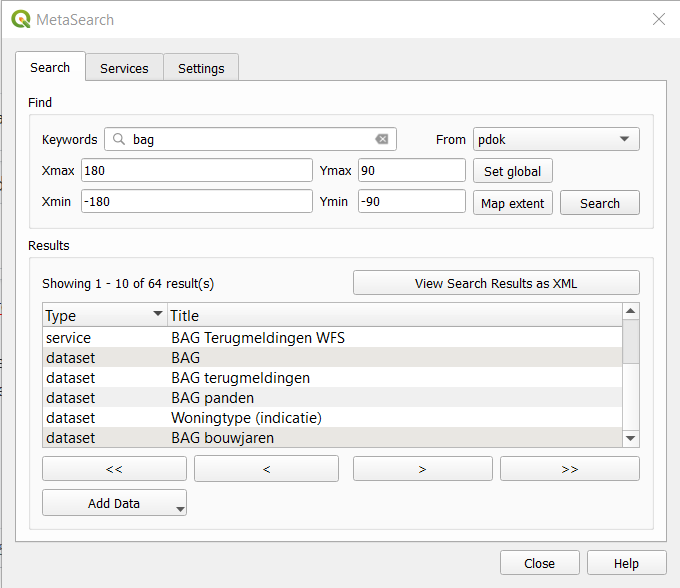
Task: Switch to the Search tab
Action: (x=50, y=67)
